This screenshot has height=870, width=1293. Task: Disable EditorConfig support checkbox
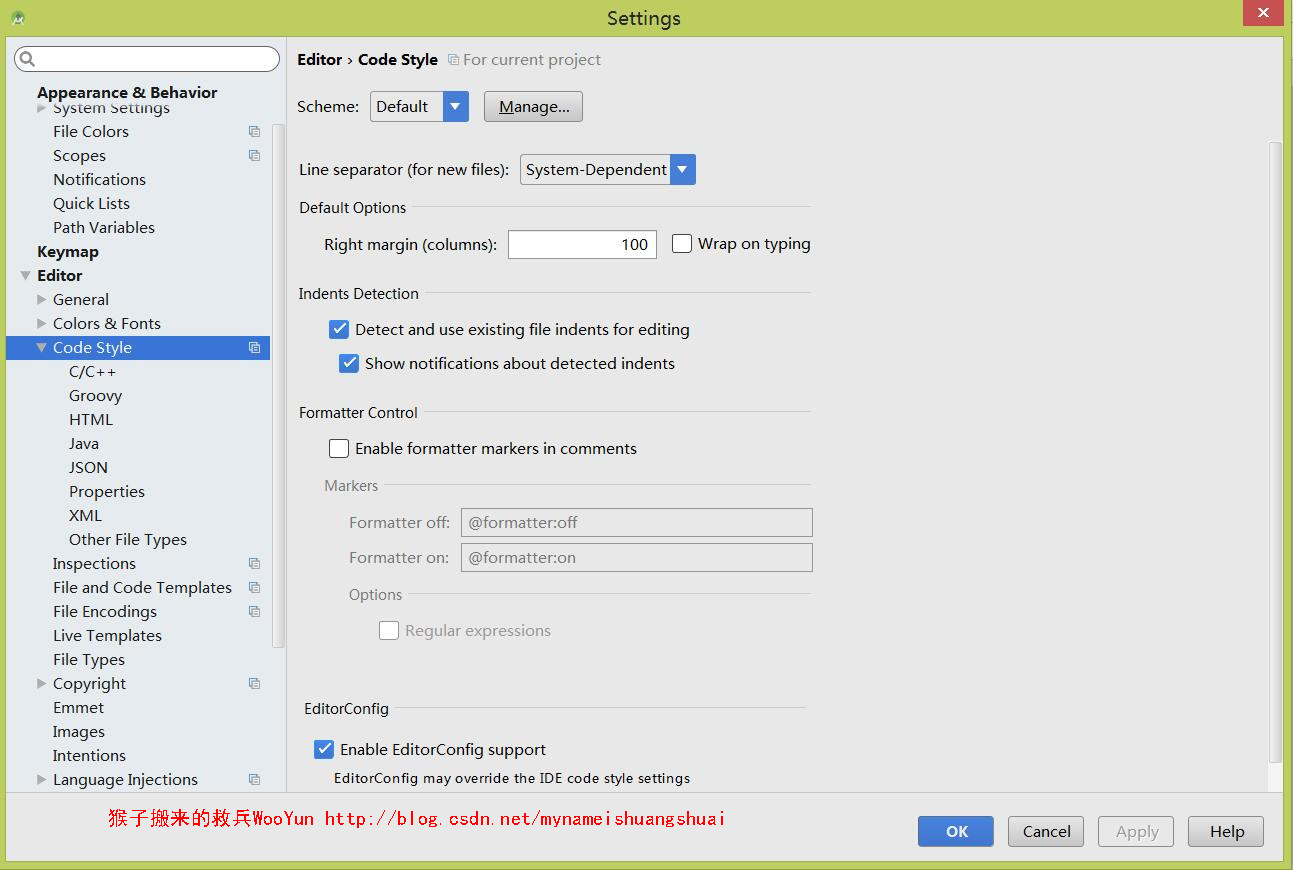tap(324, 749)
